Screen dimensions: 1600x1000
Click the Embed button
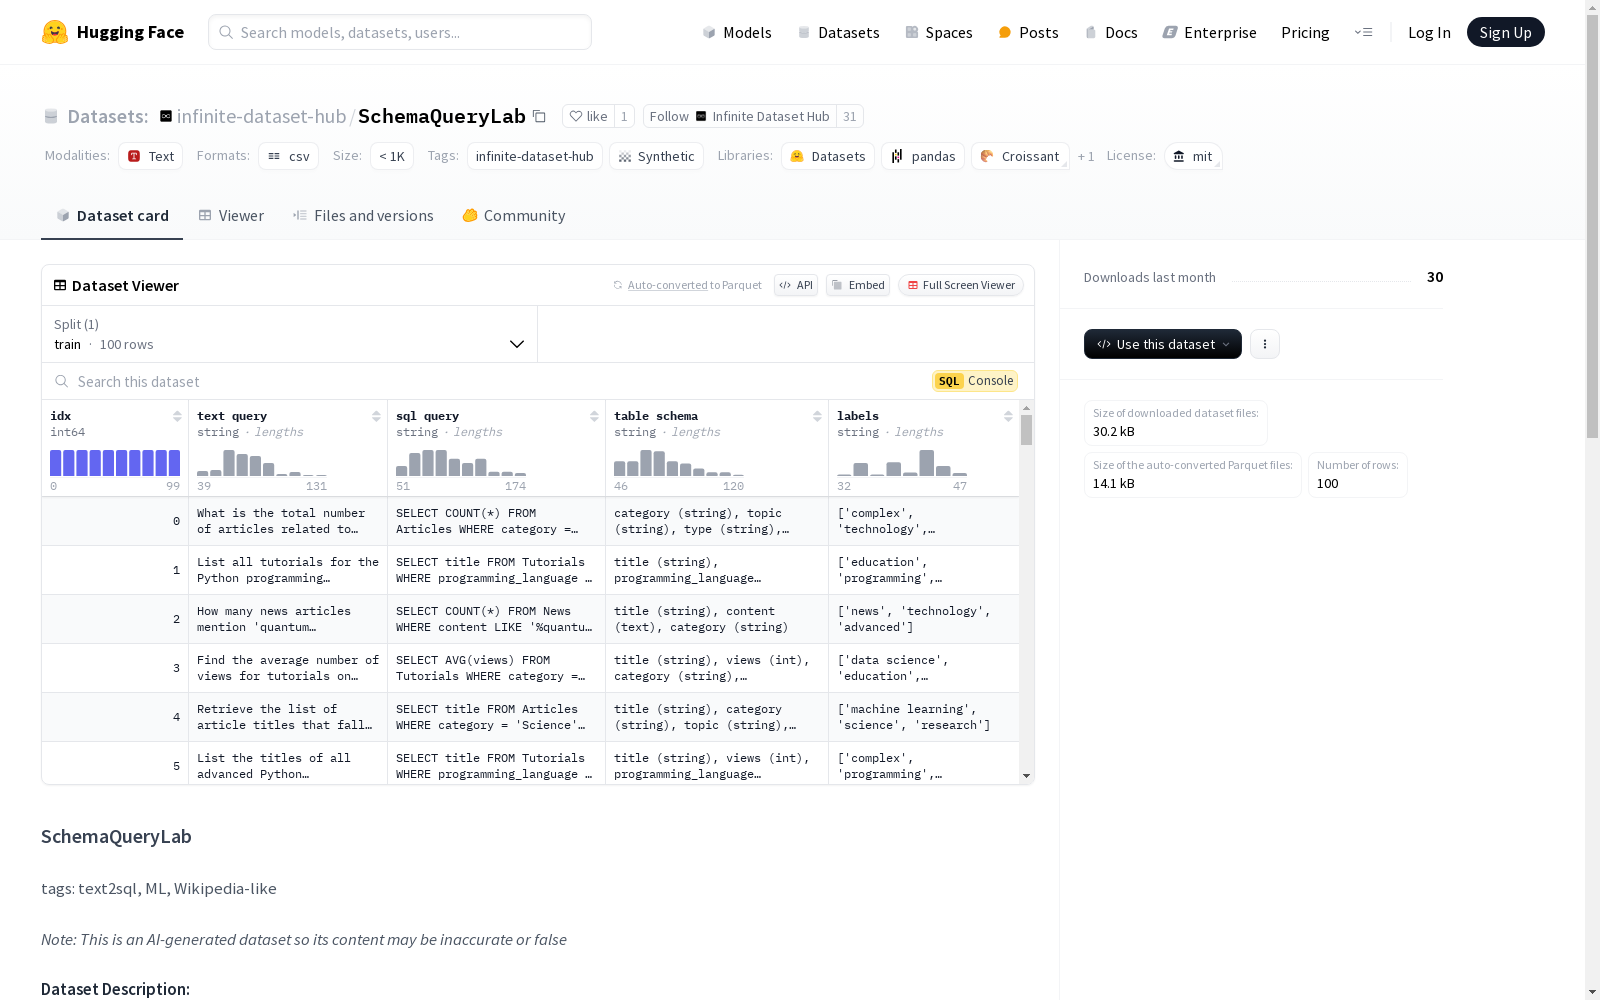tap(858, 285)
